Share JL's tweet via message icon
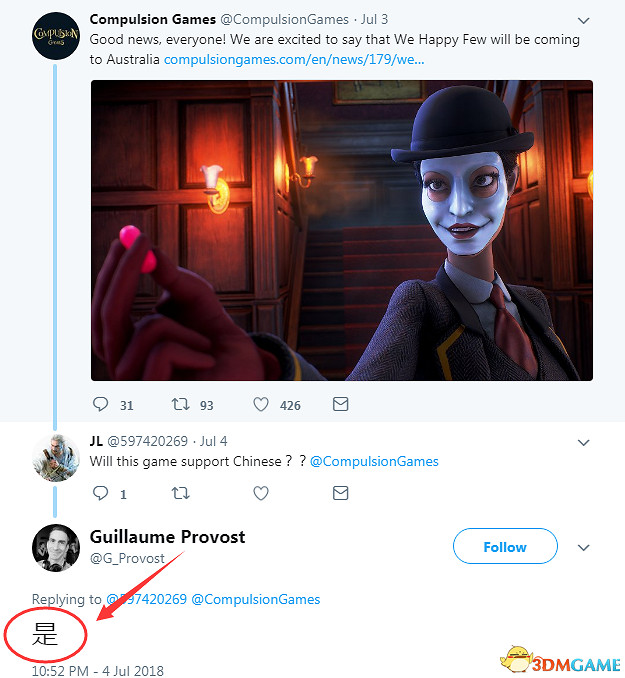The height and width of the screenshot is (678, 625). point(340,493)
